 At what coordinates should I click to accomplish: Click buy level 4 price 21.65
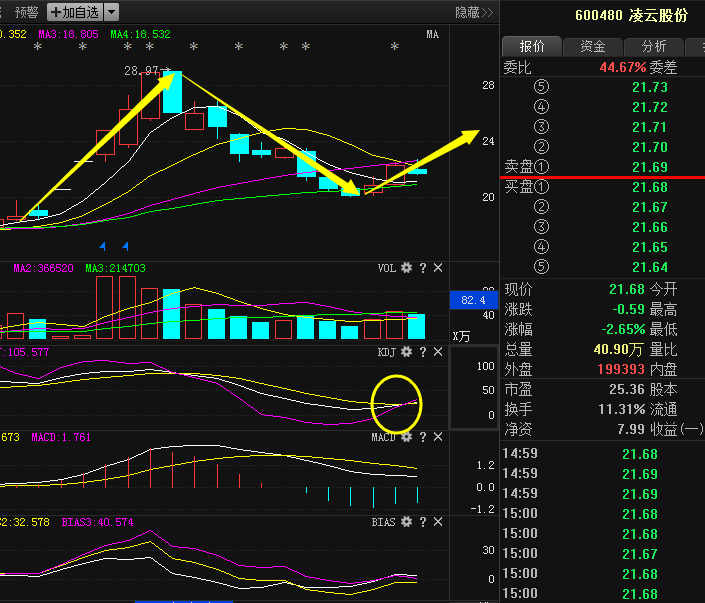click(x=650, y=247)
